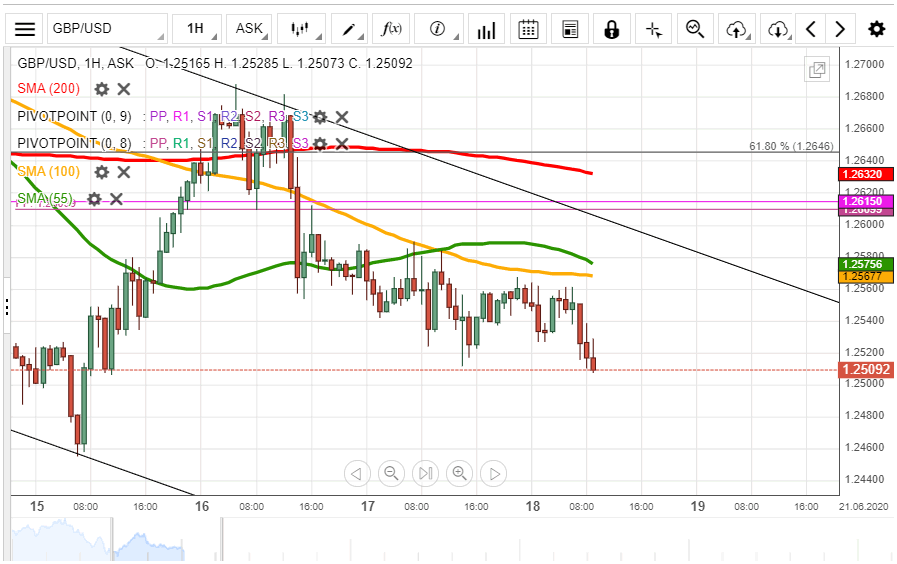The height and width of the screenshot is (564, 897).
Task: Open the GBP/USD instrument dropdown
Action: click(x=107, y=29)
